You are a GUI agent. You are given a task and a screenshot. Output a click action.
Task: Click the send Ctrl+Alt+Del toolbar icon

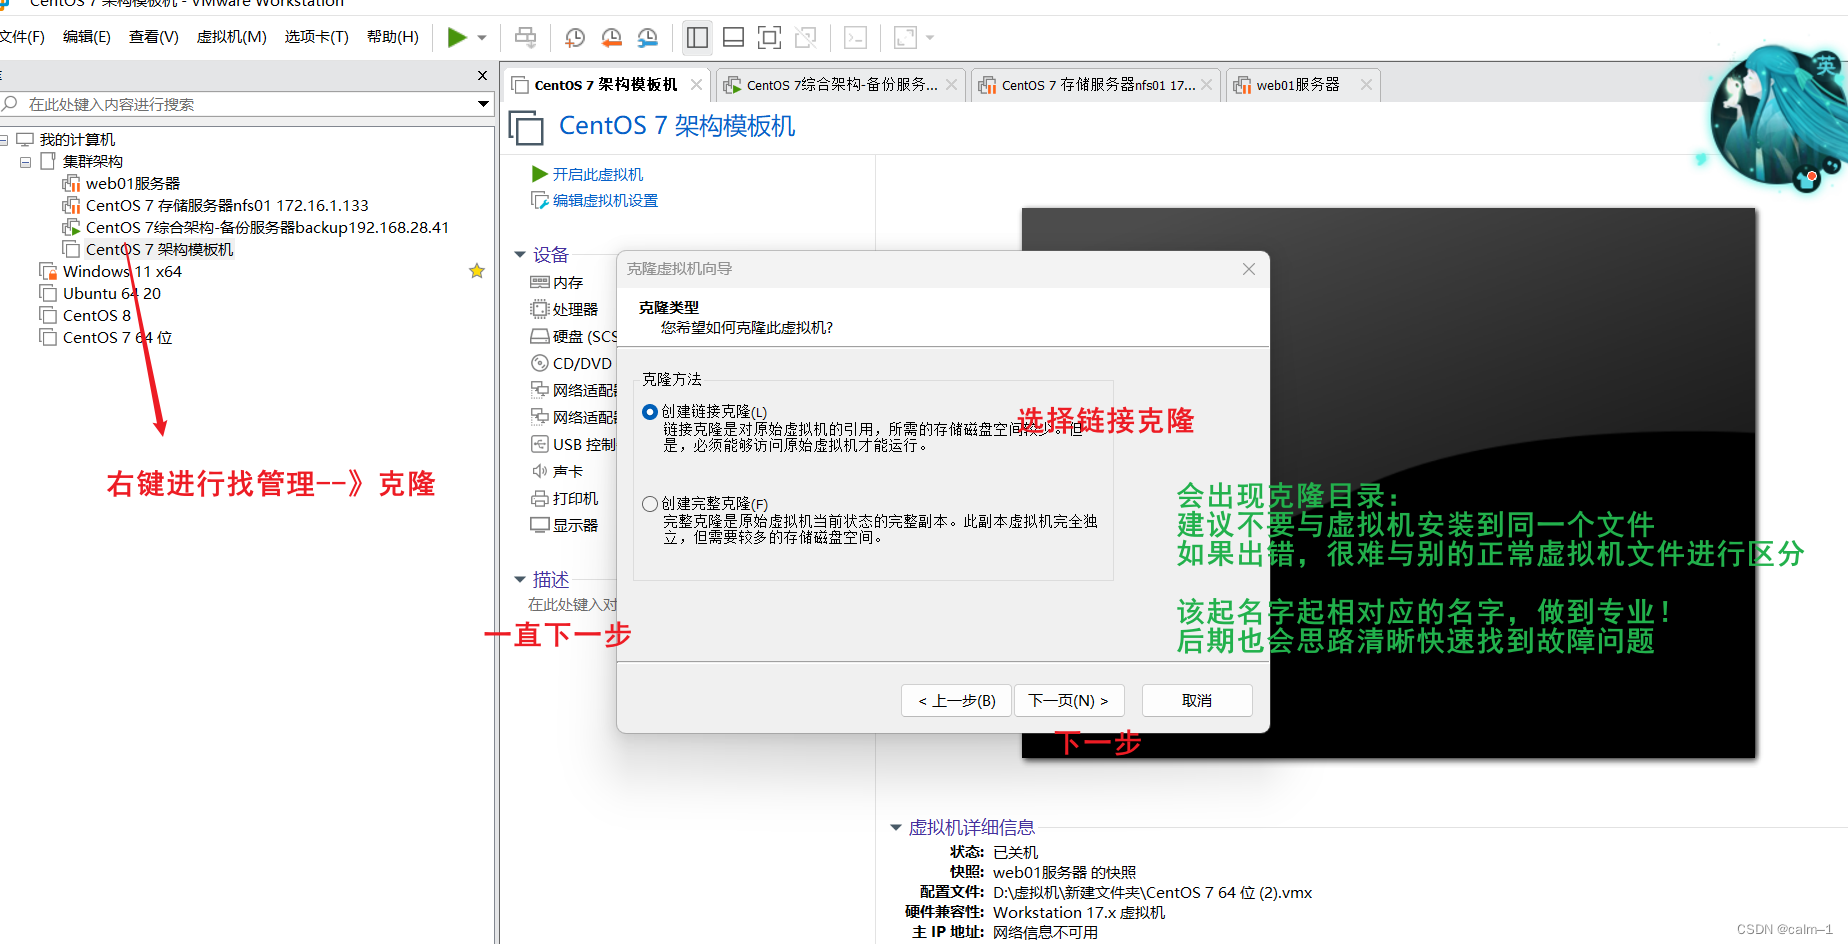(x=525, y=38)
